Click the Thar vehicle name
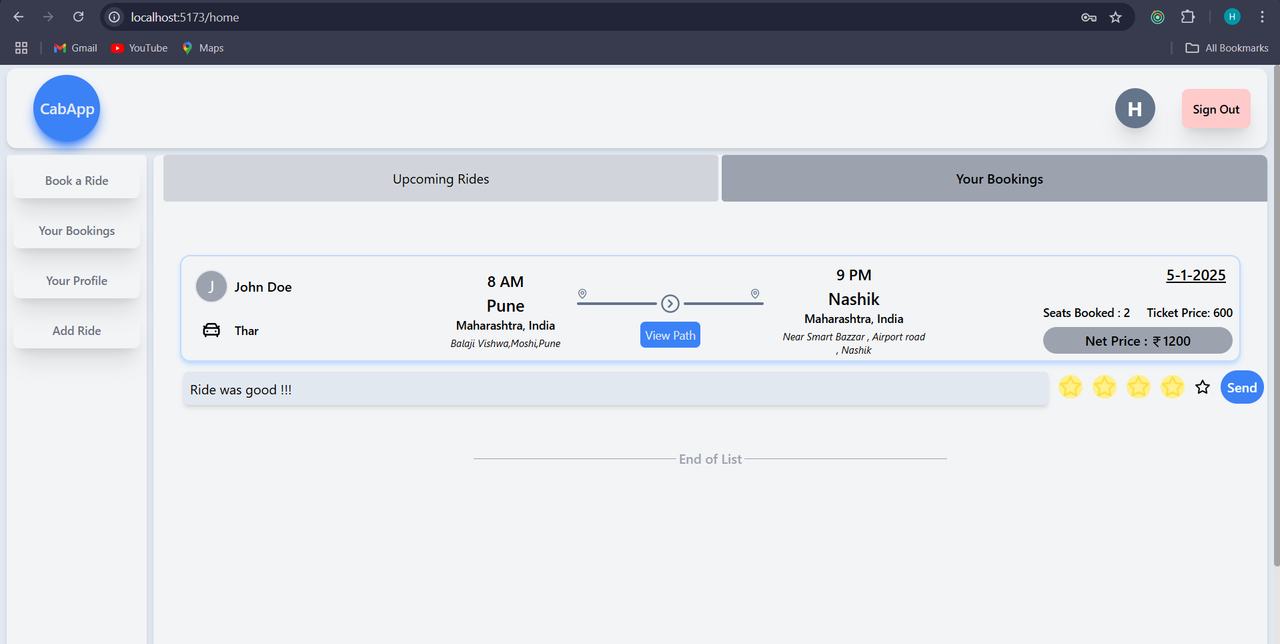The image size is (1280, 644). [246, 330]
